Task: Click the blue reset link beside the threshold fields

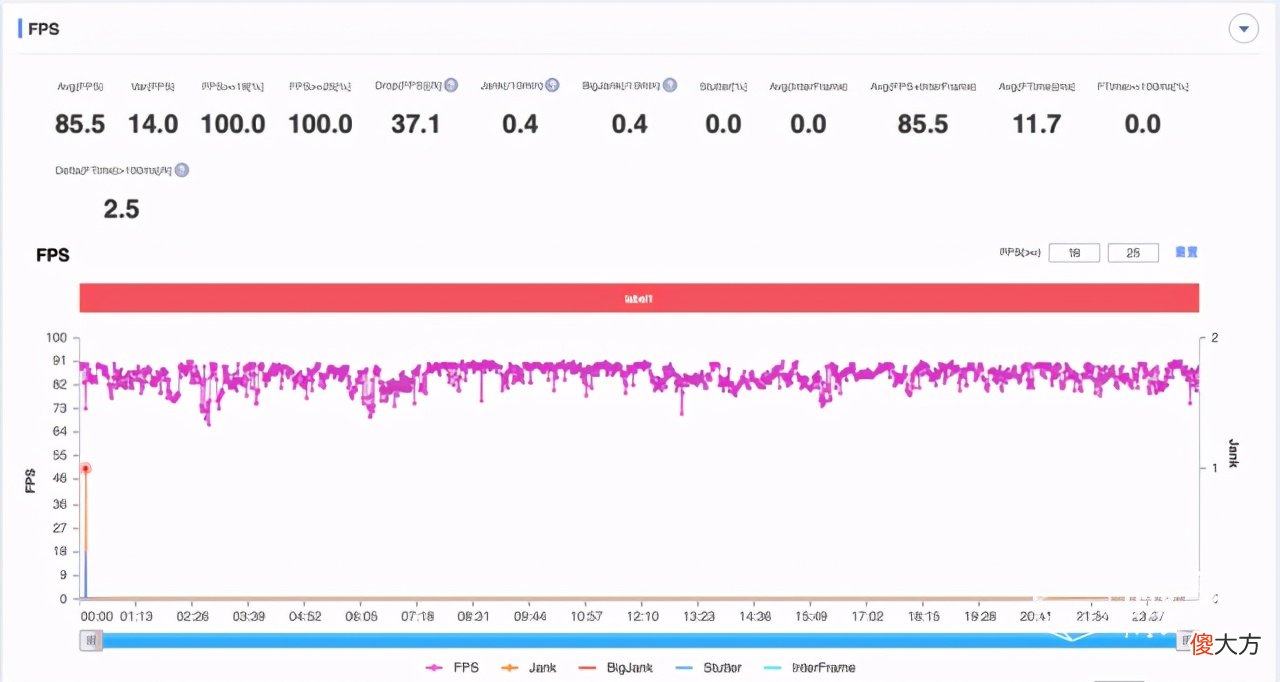Action: (x=1186, y=252)
